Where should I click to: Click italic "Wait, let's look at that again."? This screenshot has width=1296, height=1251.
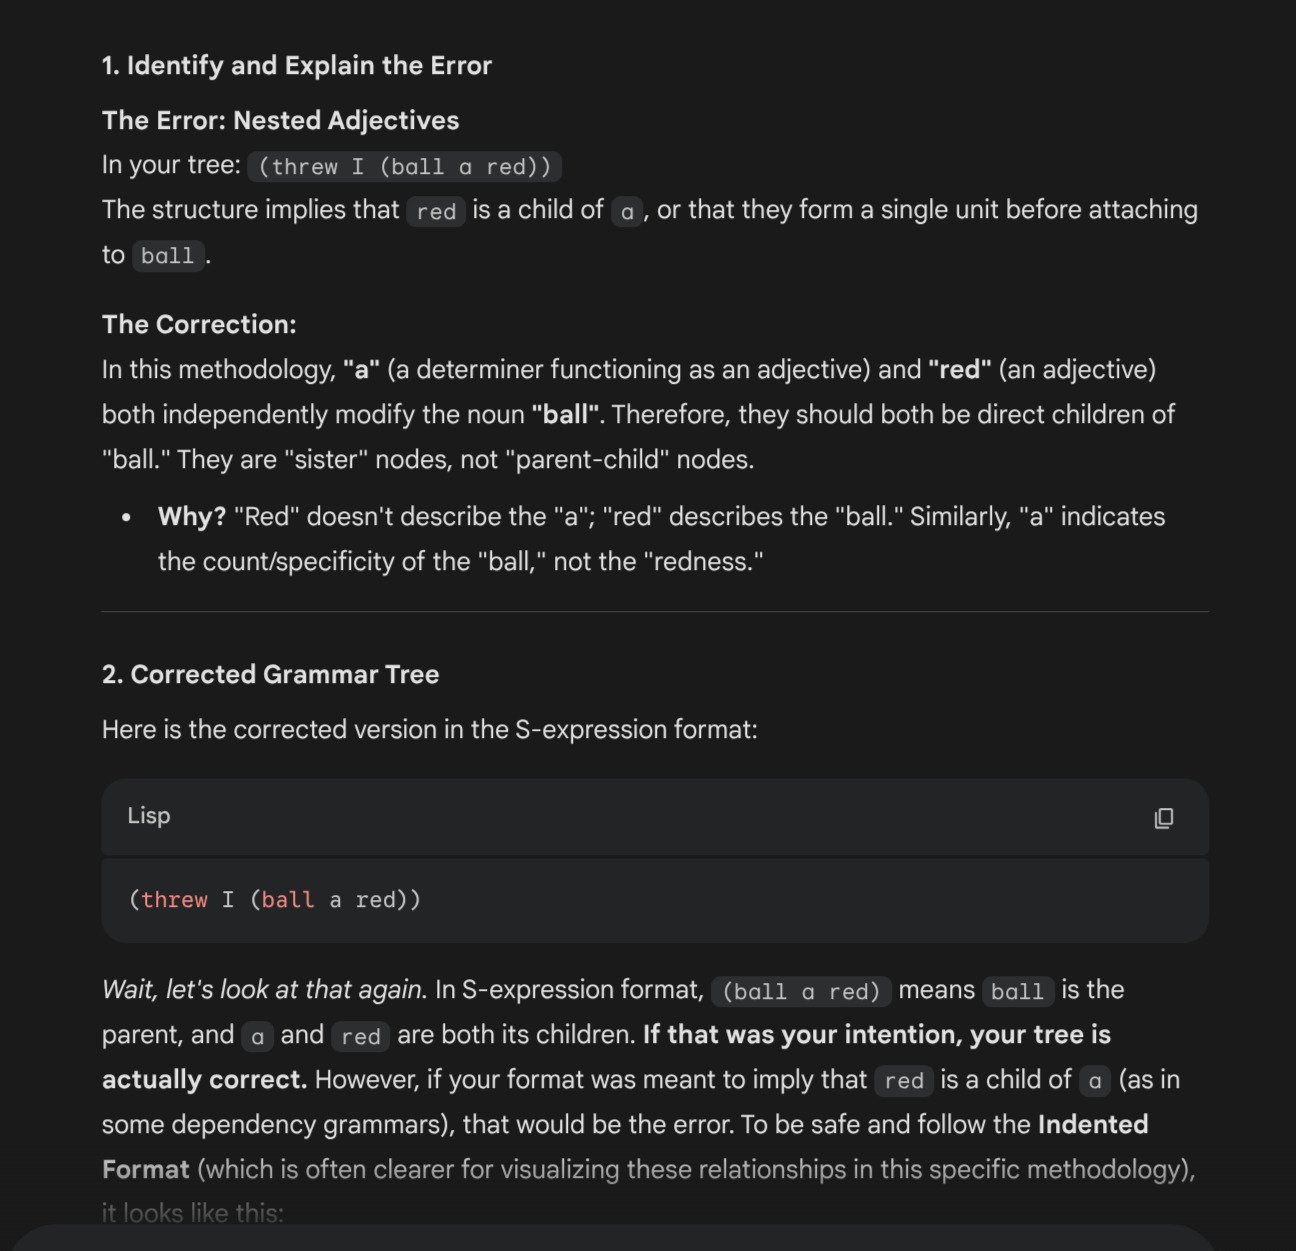265,990
